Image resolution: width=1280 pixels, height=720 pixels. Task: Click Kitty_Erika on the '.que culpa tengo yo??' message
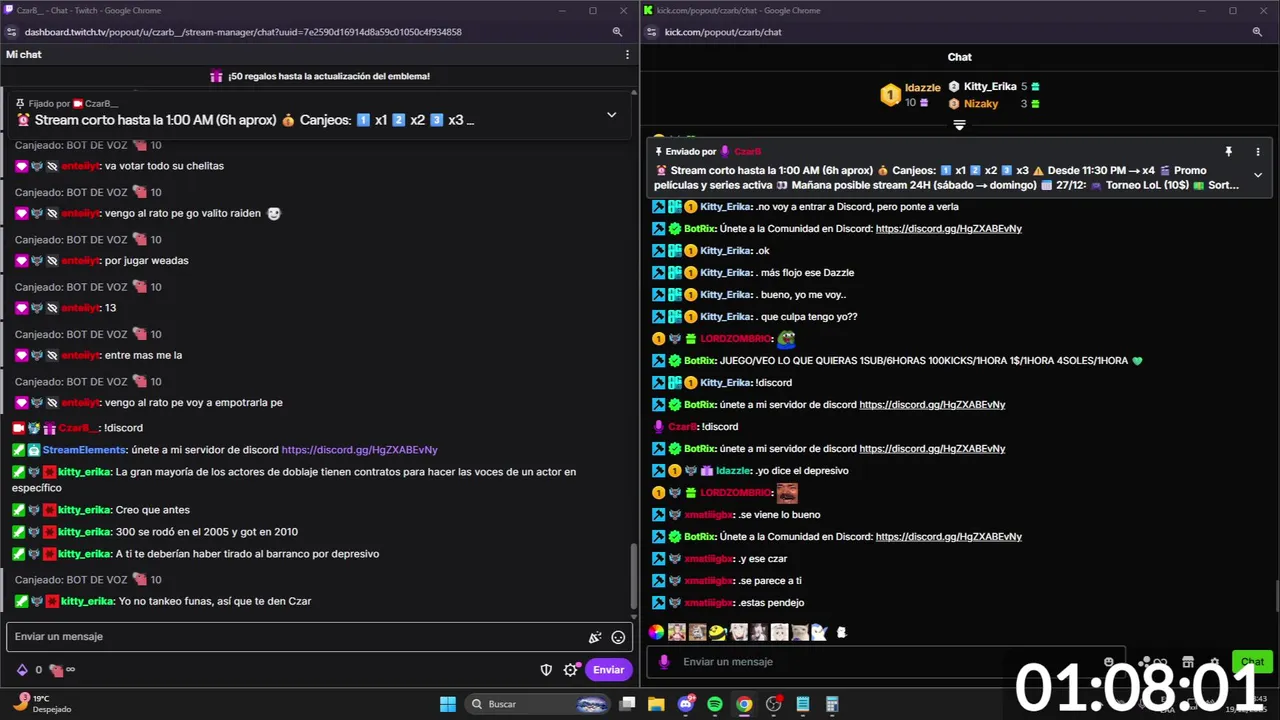tap(726, 317)
